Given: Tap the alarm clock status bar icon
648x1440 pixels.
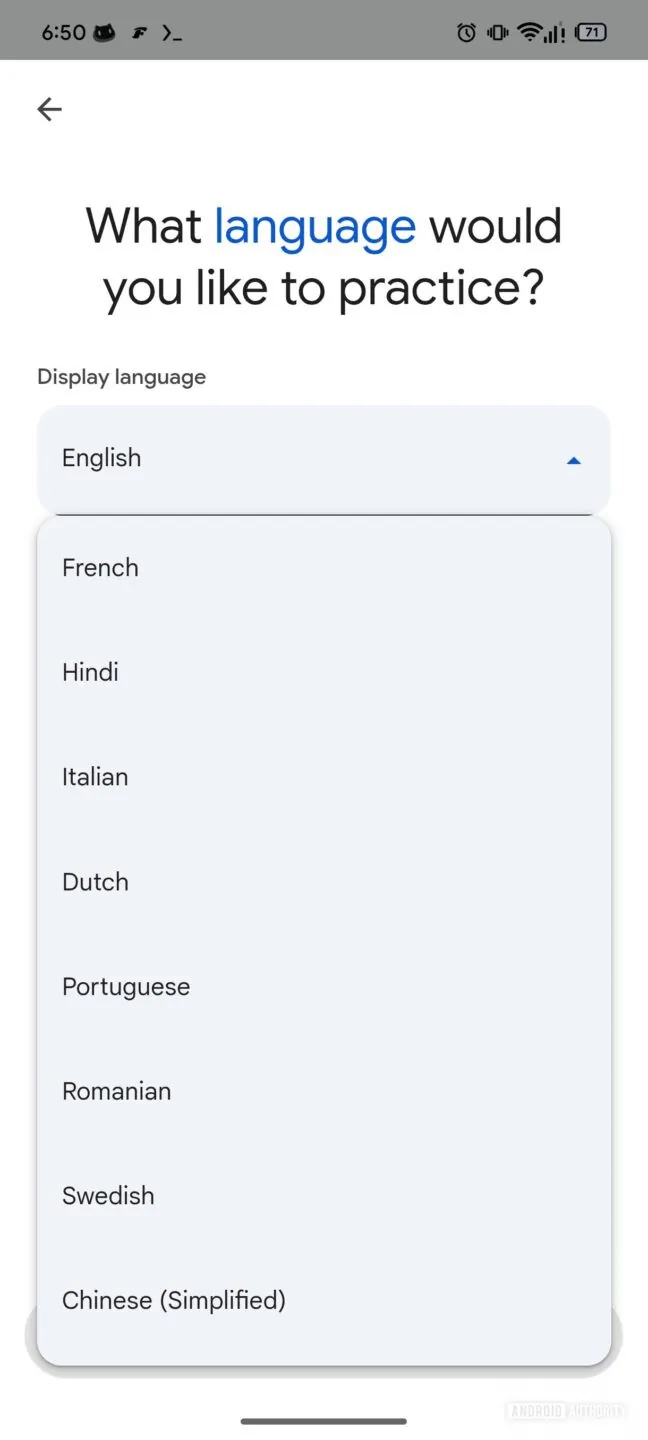Looking at the screenshot, I should click(465, 32).
